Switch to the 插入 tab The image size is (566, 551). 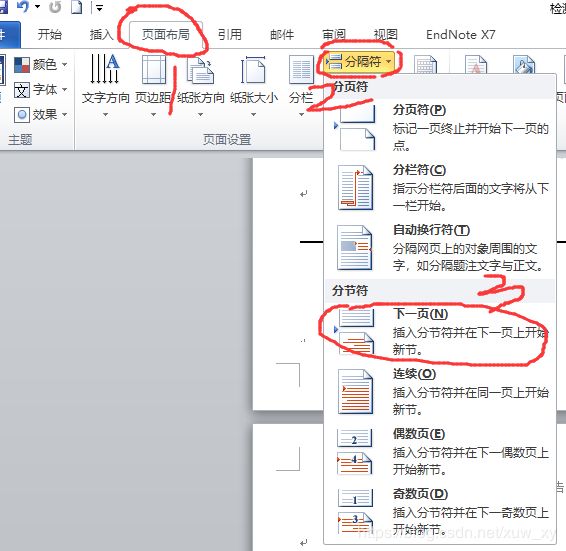point(101,35)
